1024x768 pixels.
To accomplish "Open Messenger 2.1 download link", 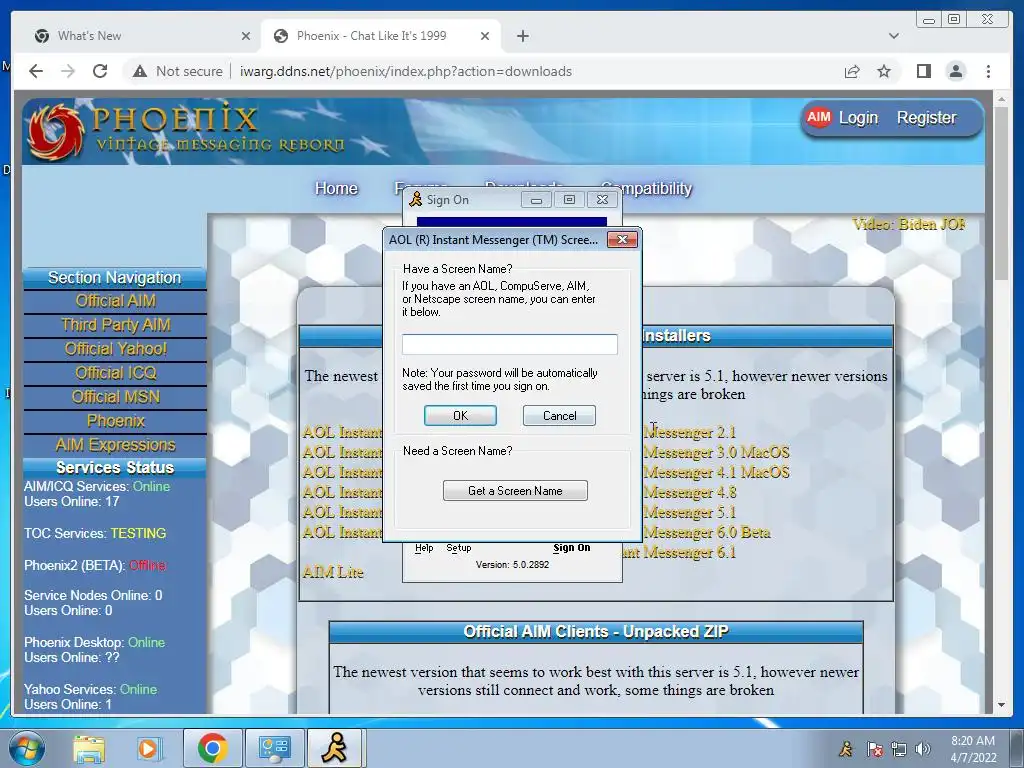I will coord(690,432).
